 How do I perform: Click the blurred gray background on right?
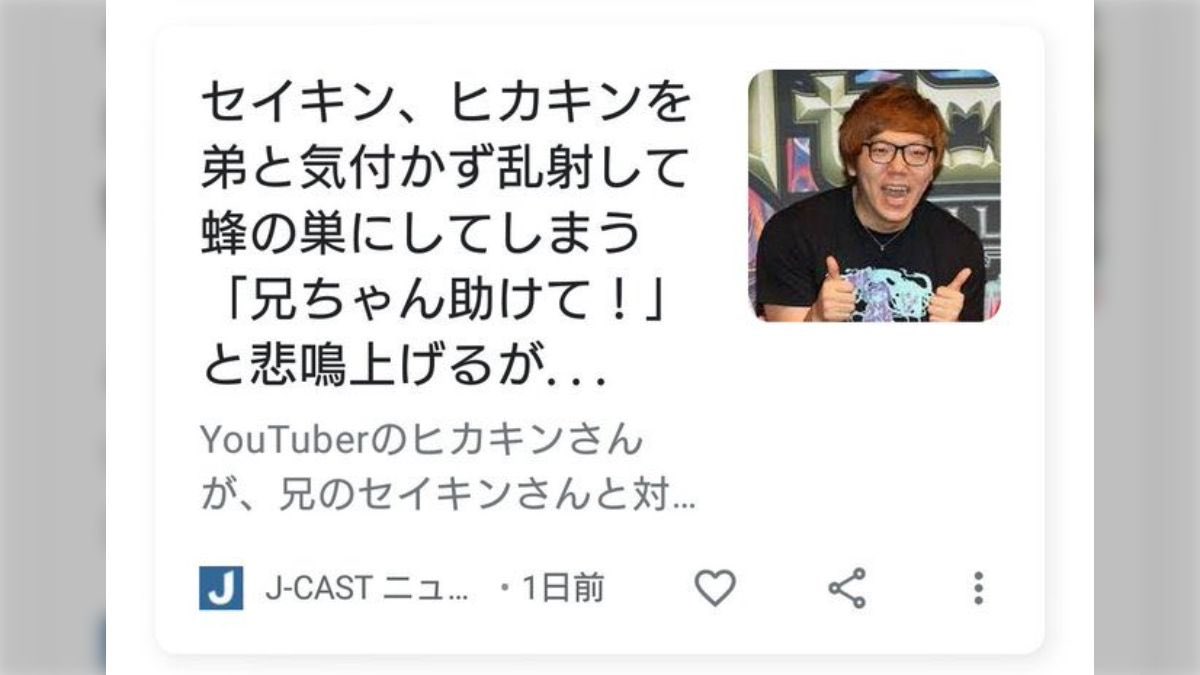1147,337
